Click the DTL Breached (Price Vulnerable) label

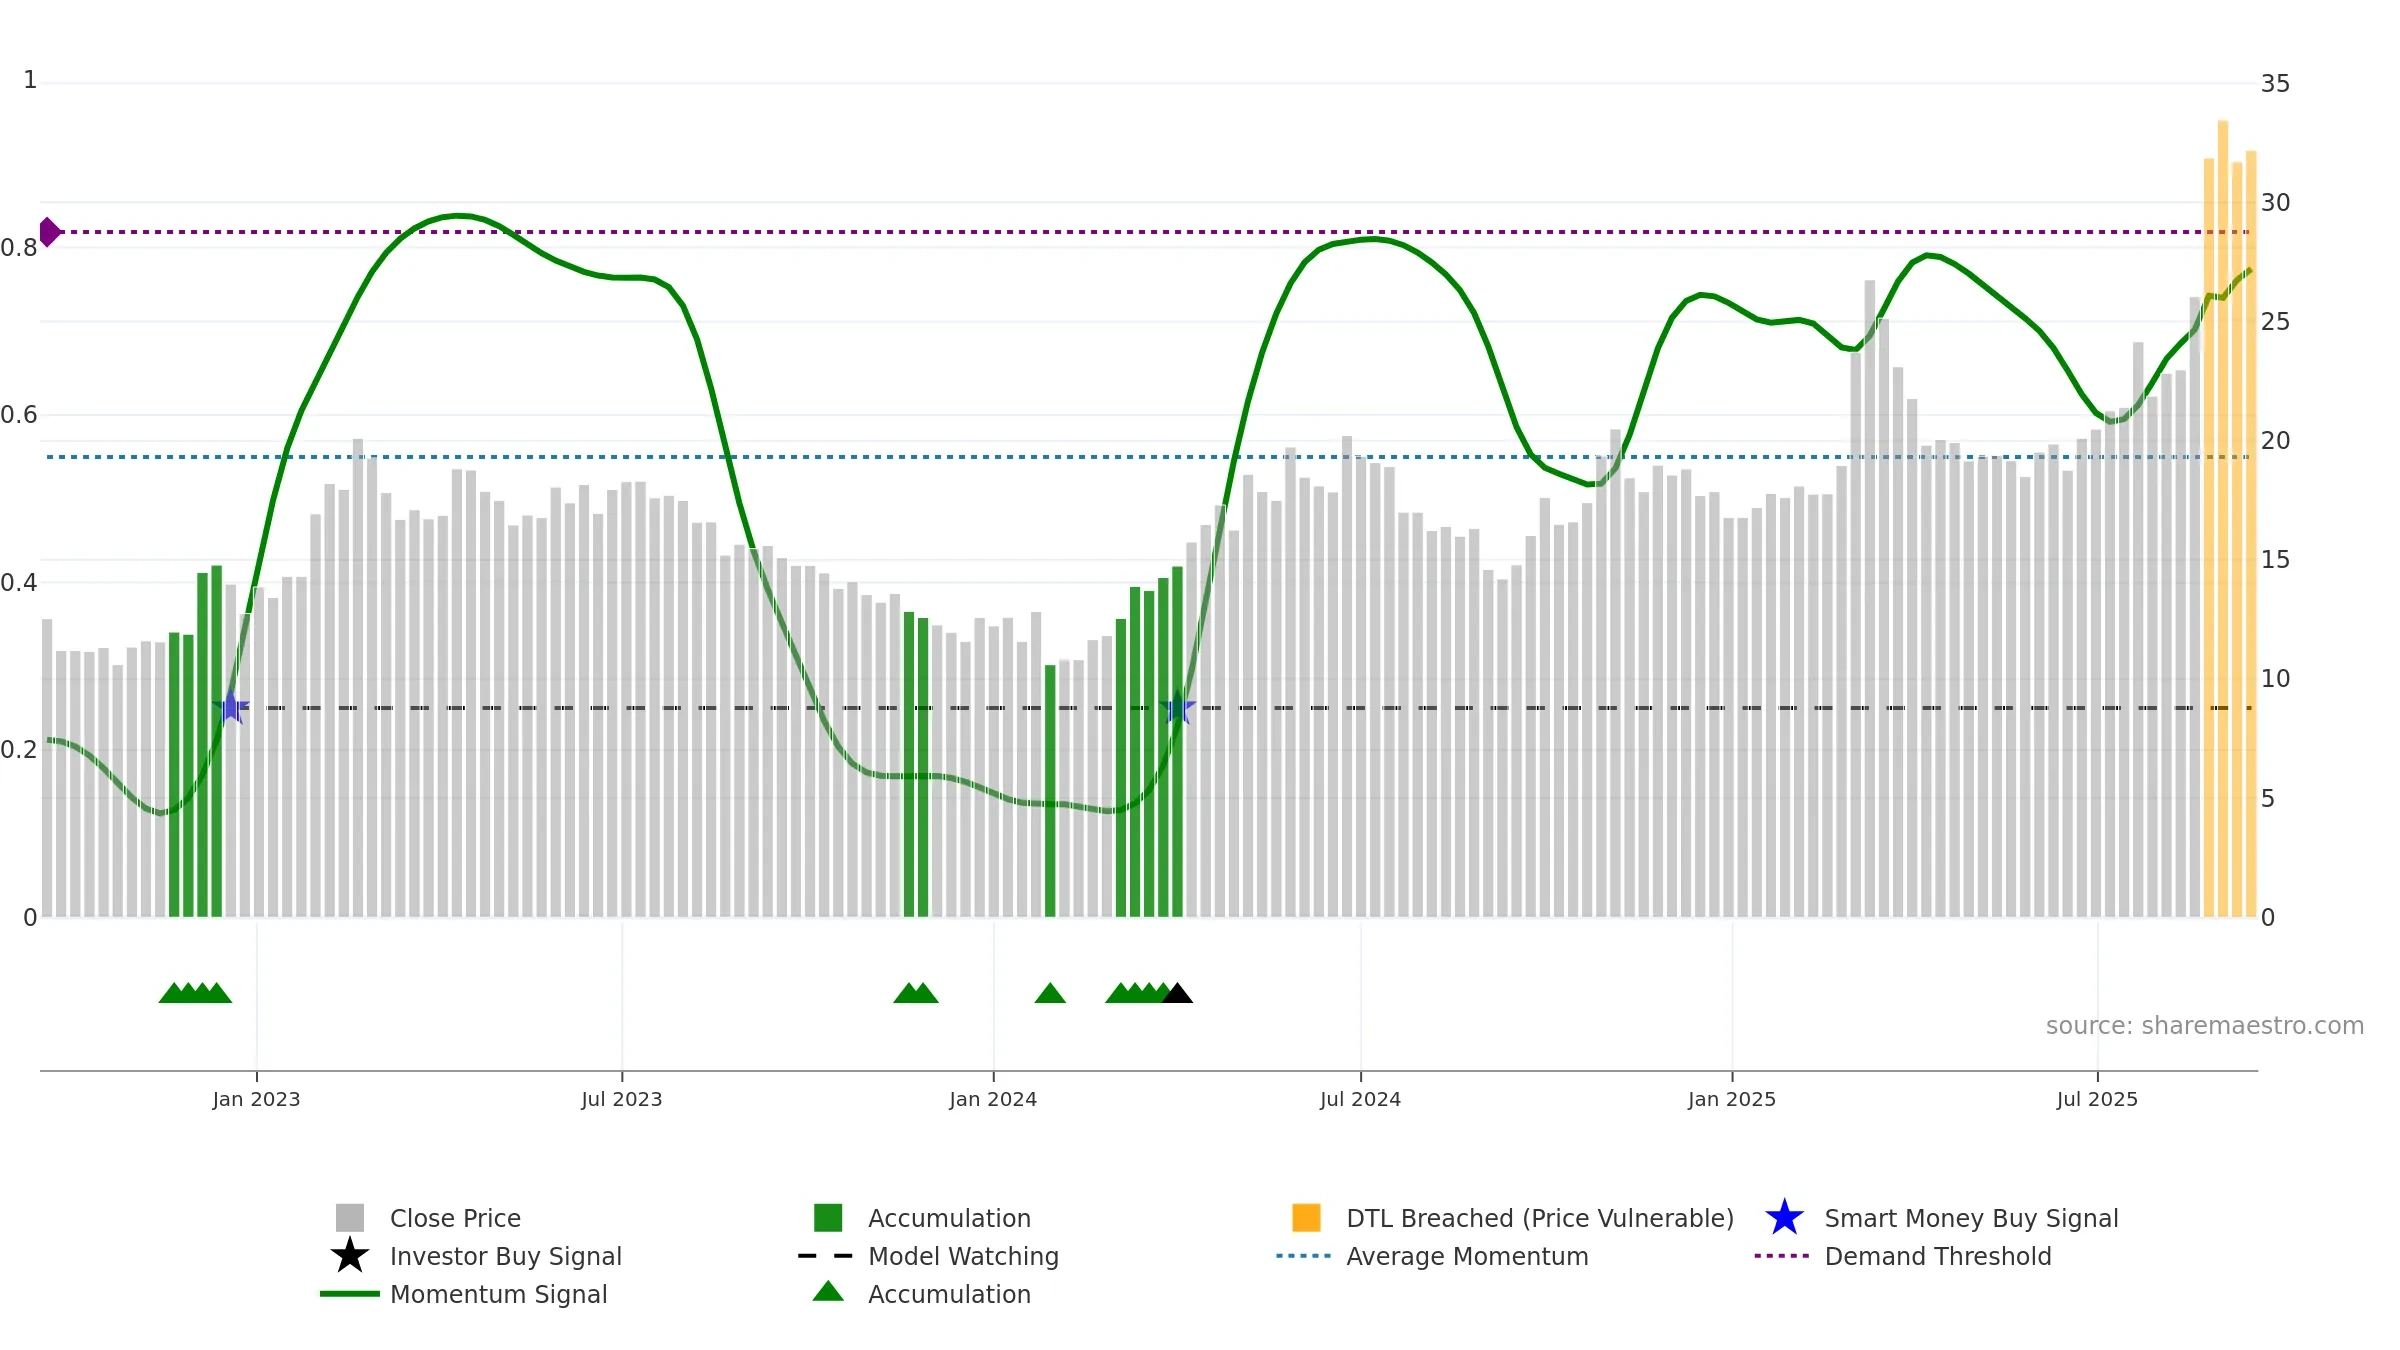pyautogui.click(x=1540, y=1218)
